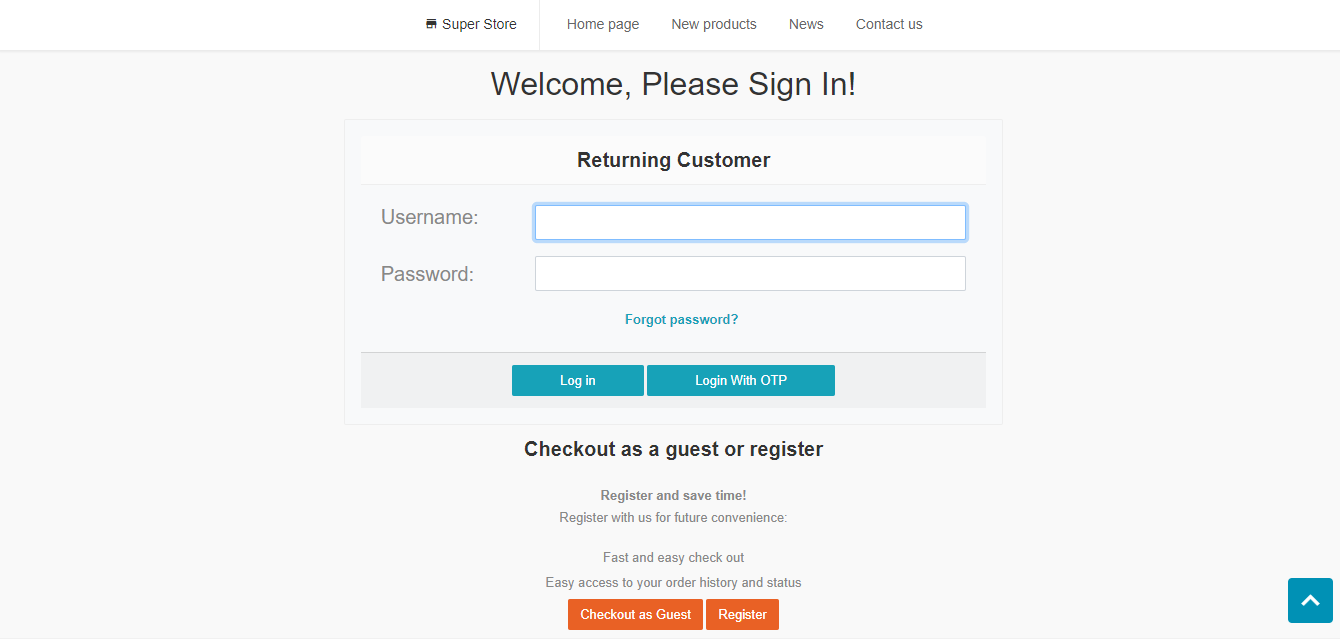Click the Super Store shop icon
The height and width of the screenshot is (639, 1340).
click(431, 24)
